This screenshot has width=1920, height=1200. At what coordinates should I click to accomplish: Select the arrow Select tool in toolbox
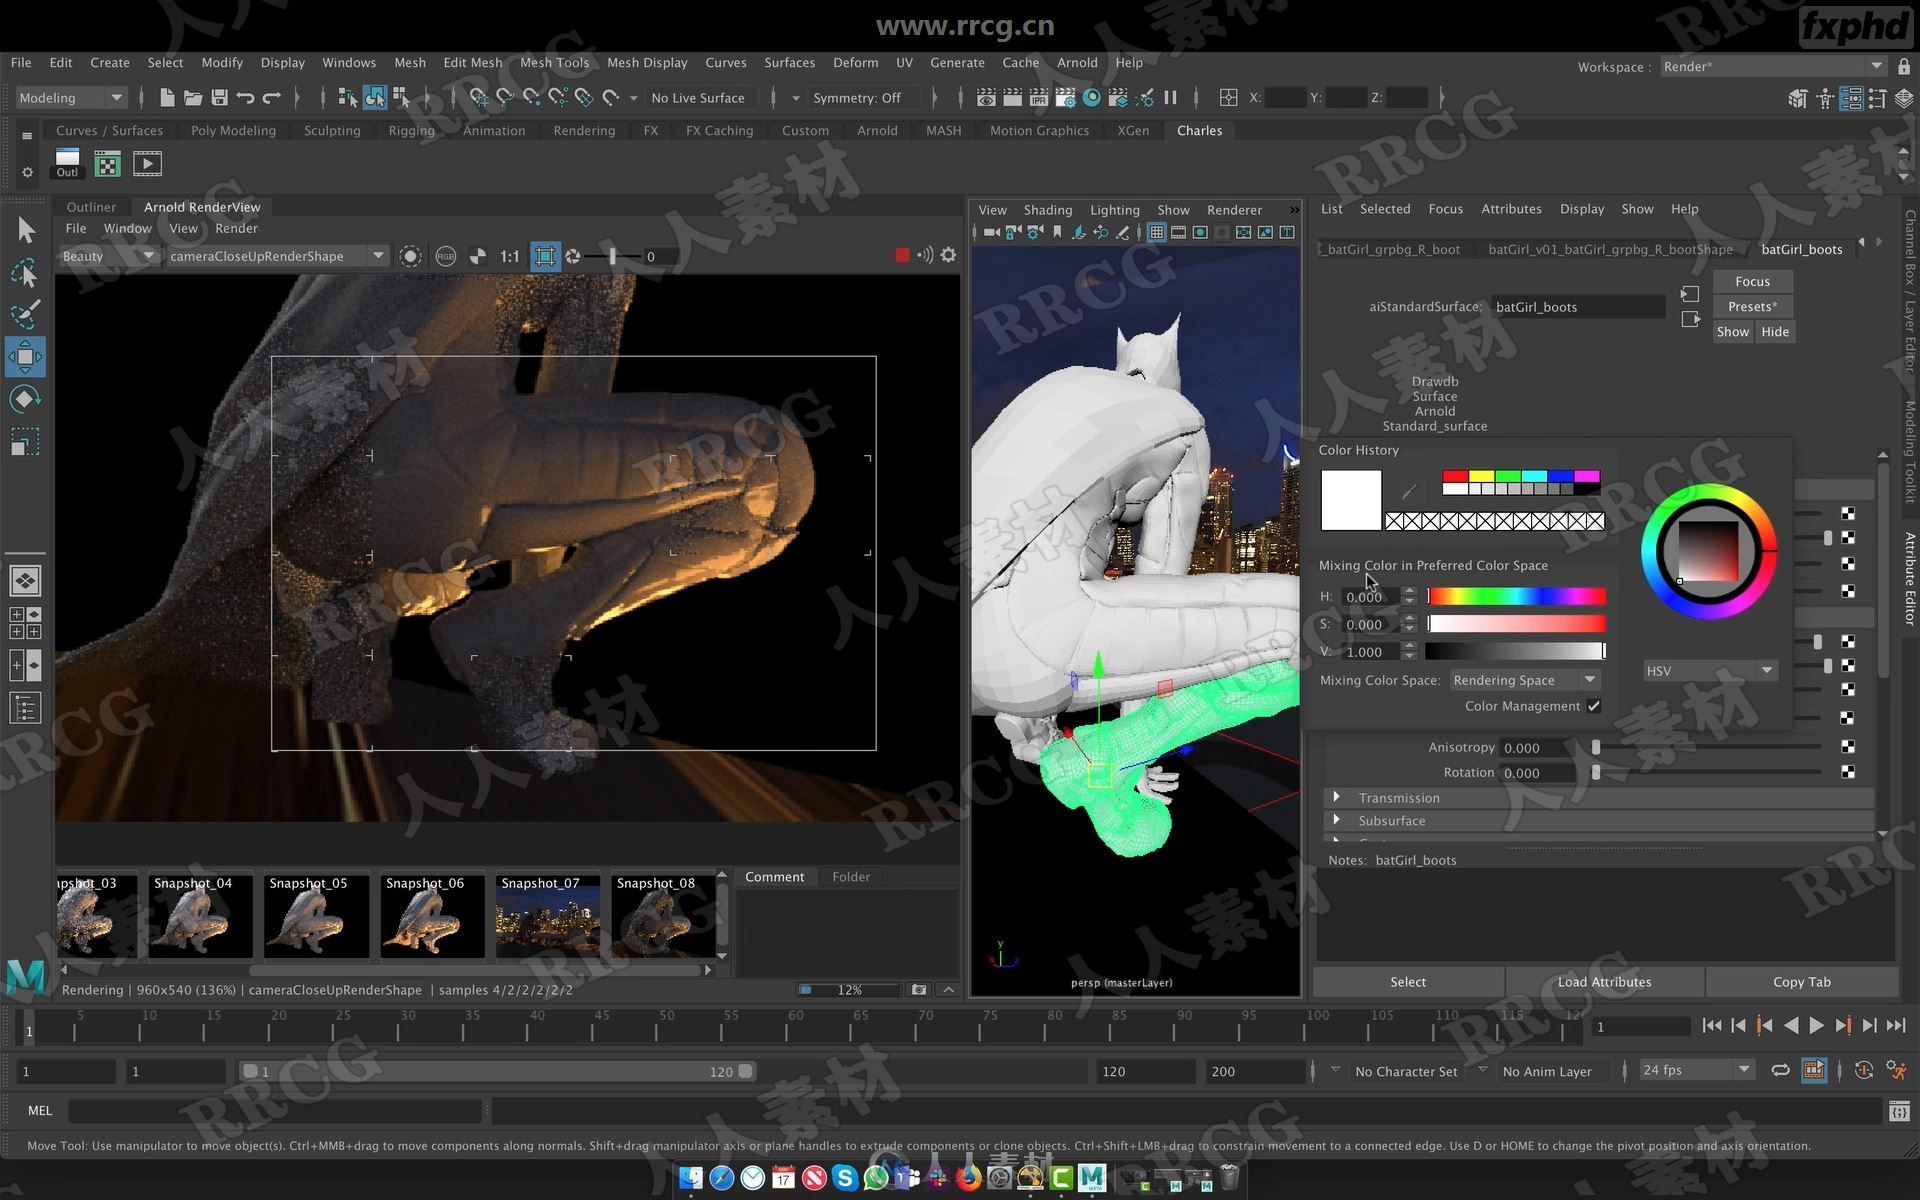(26, 230)
